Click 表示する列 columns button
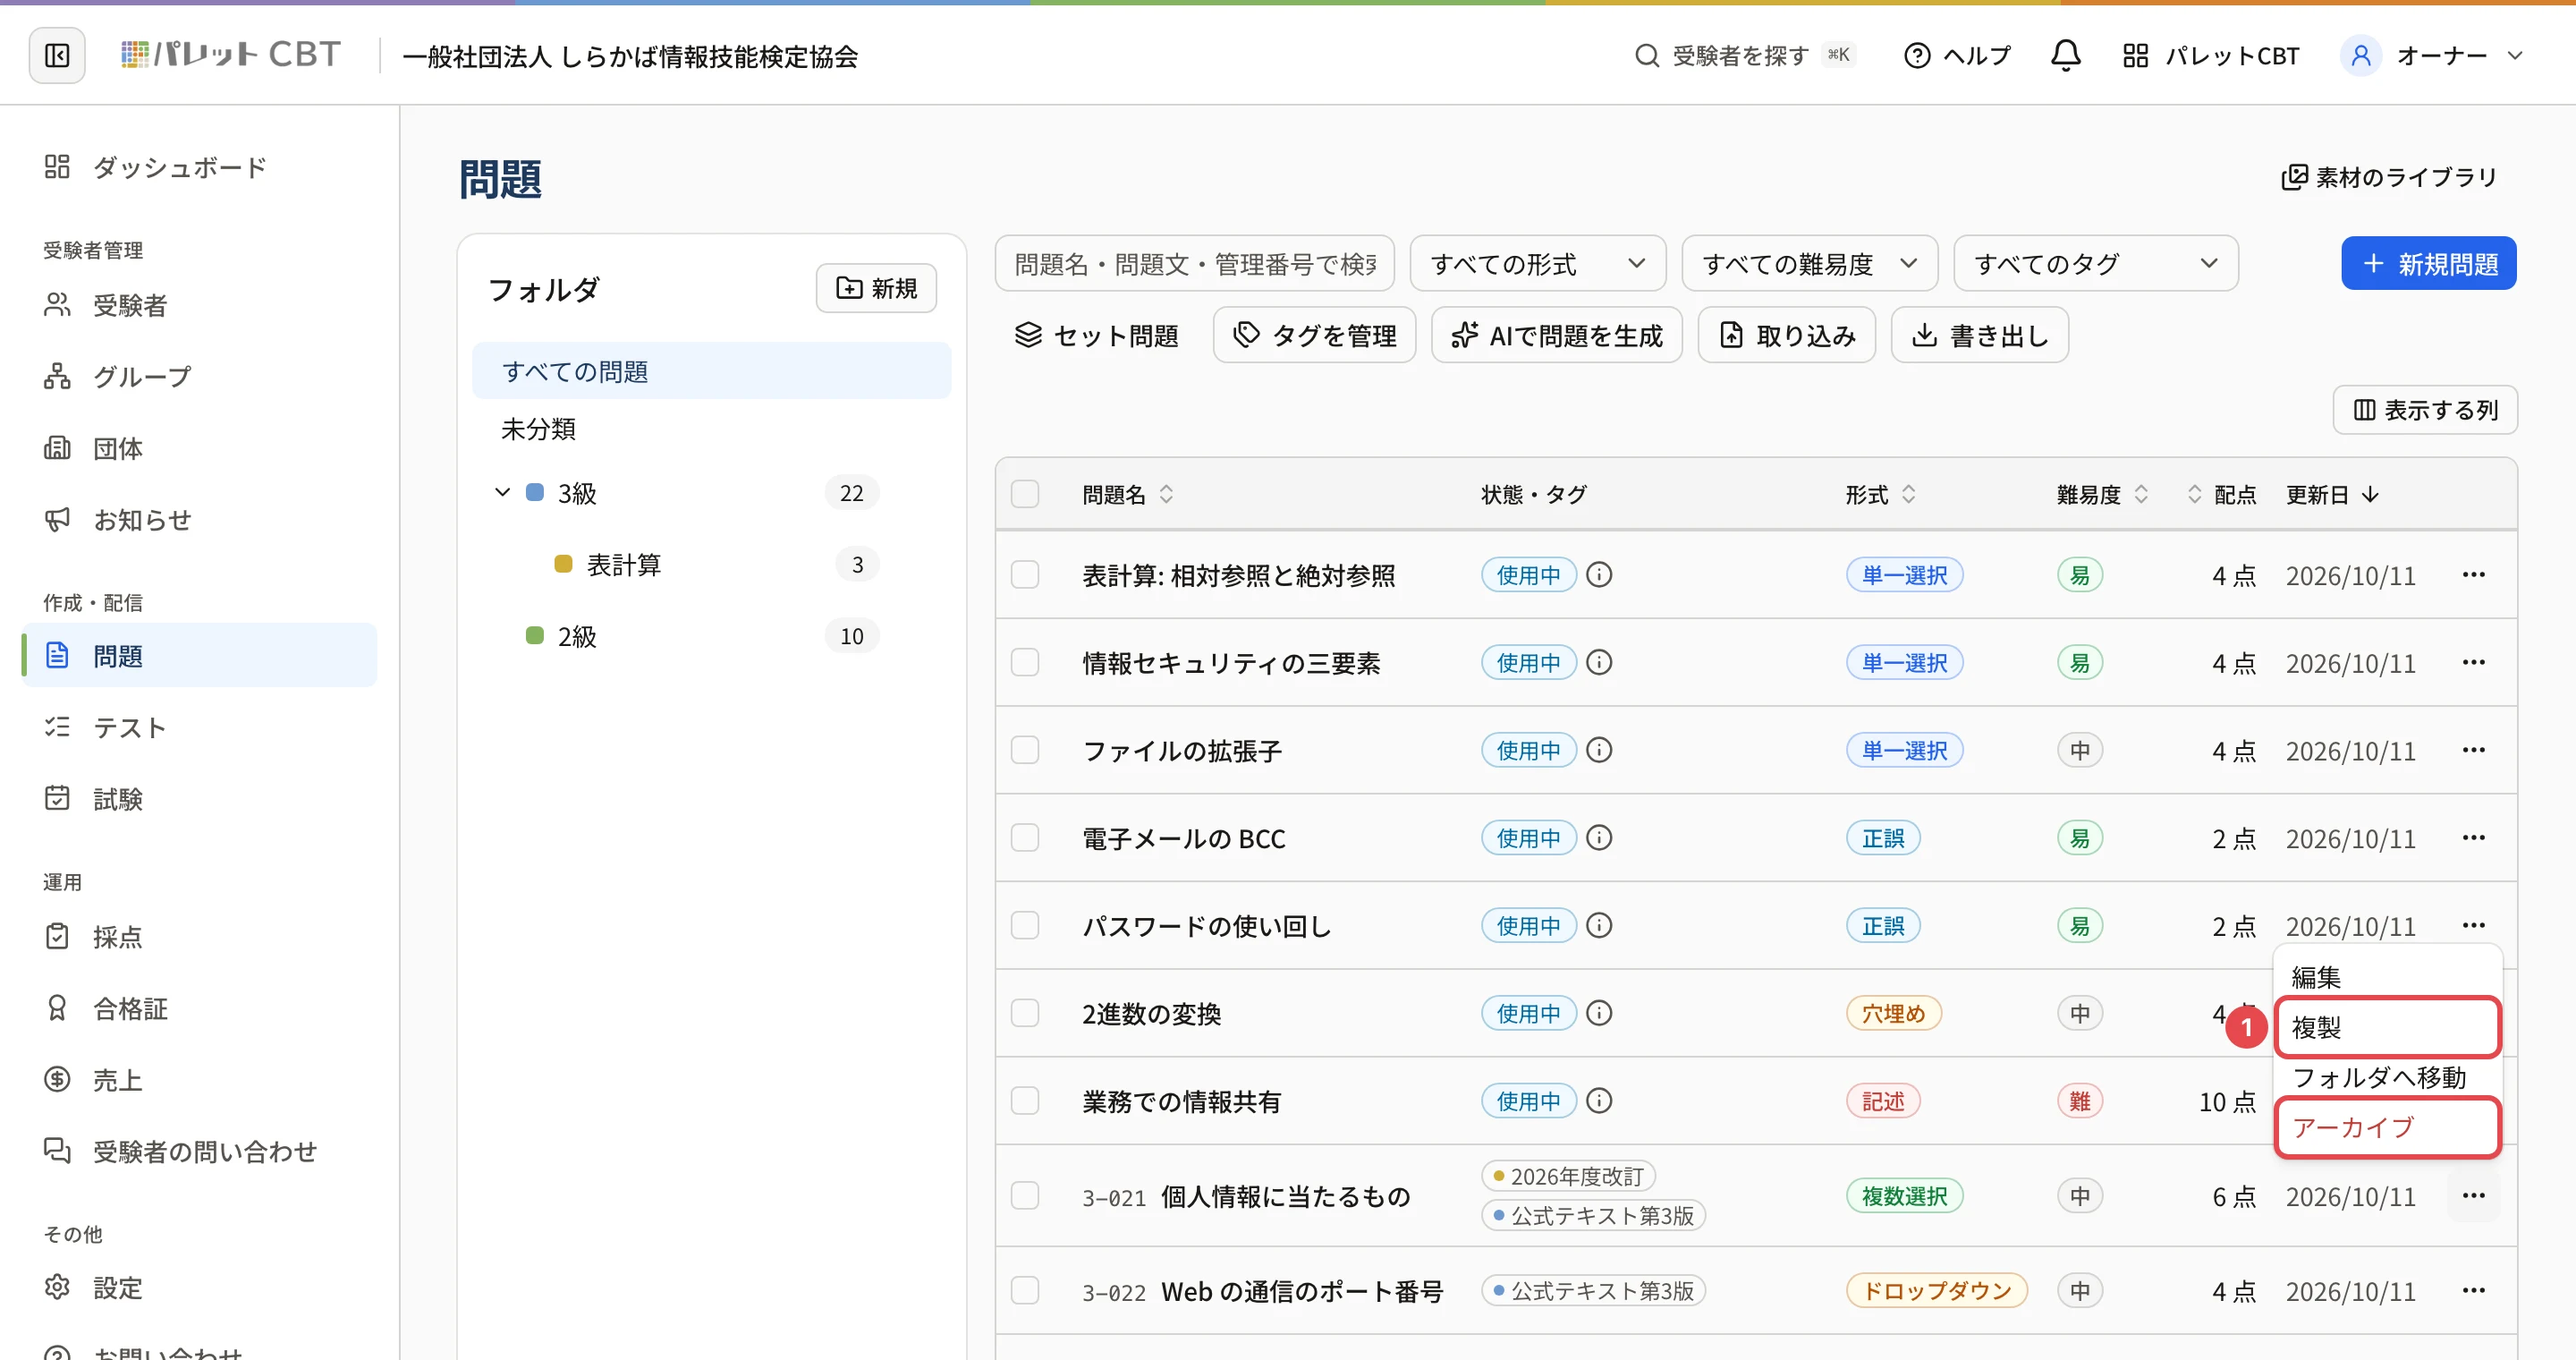 [2425, 410]
